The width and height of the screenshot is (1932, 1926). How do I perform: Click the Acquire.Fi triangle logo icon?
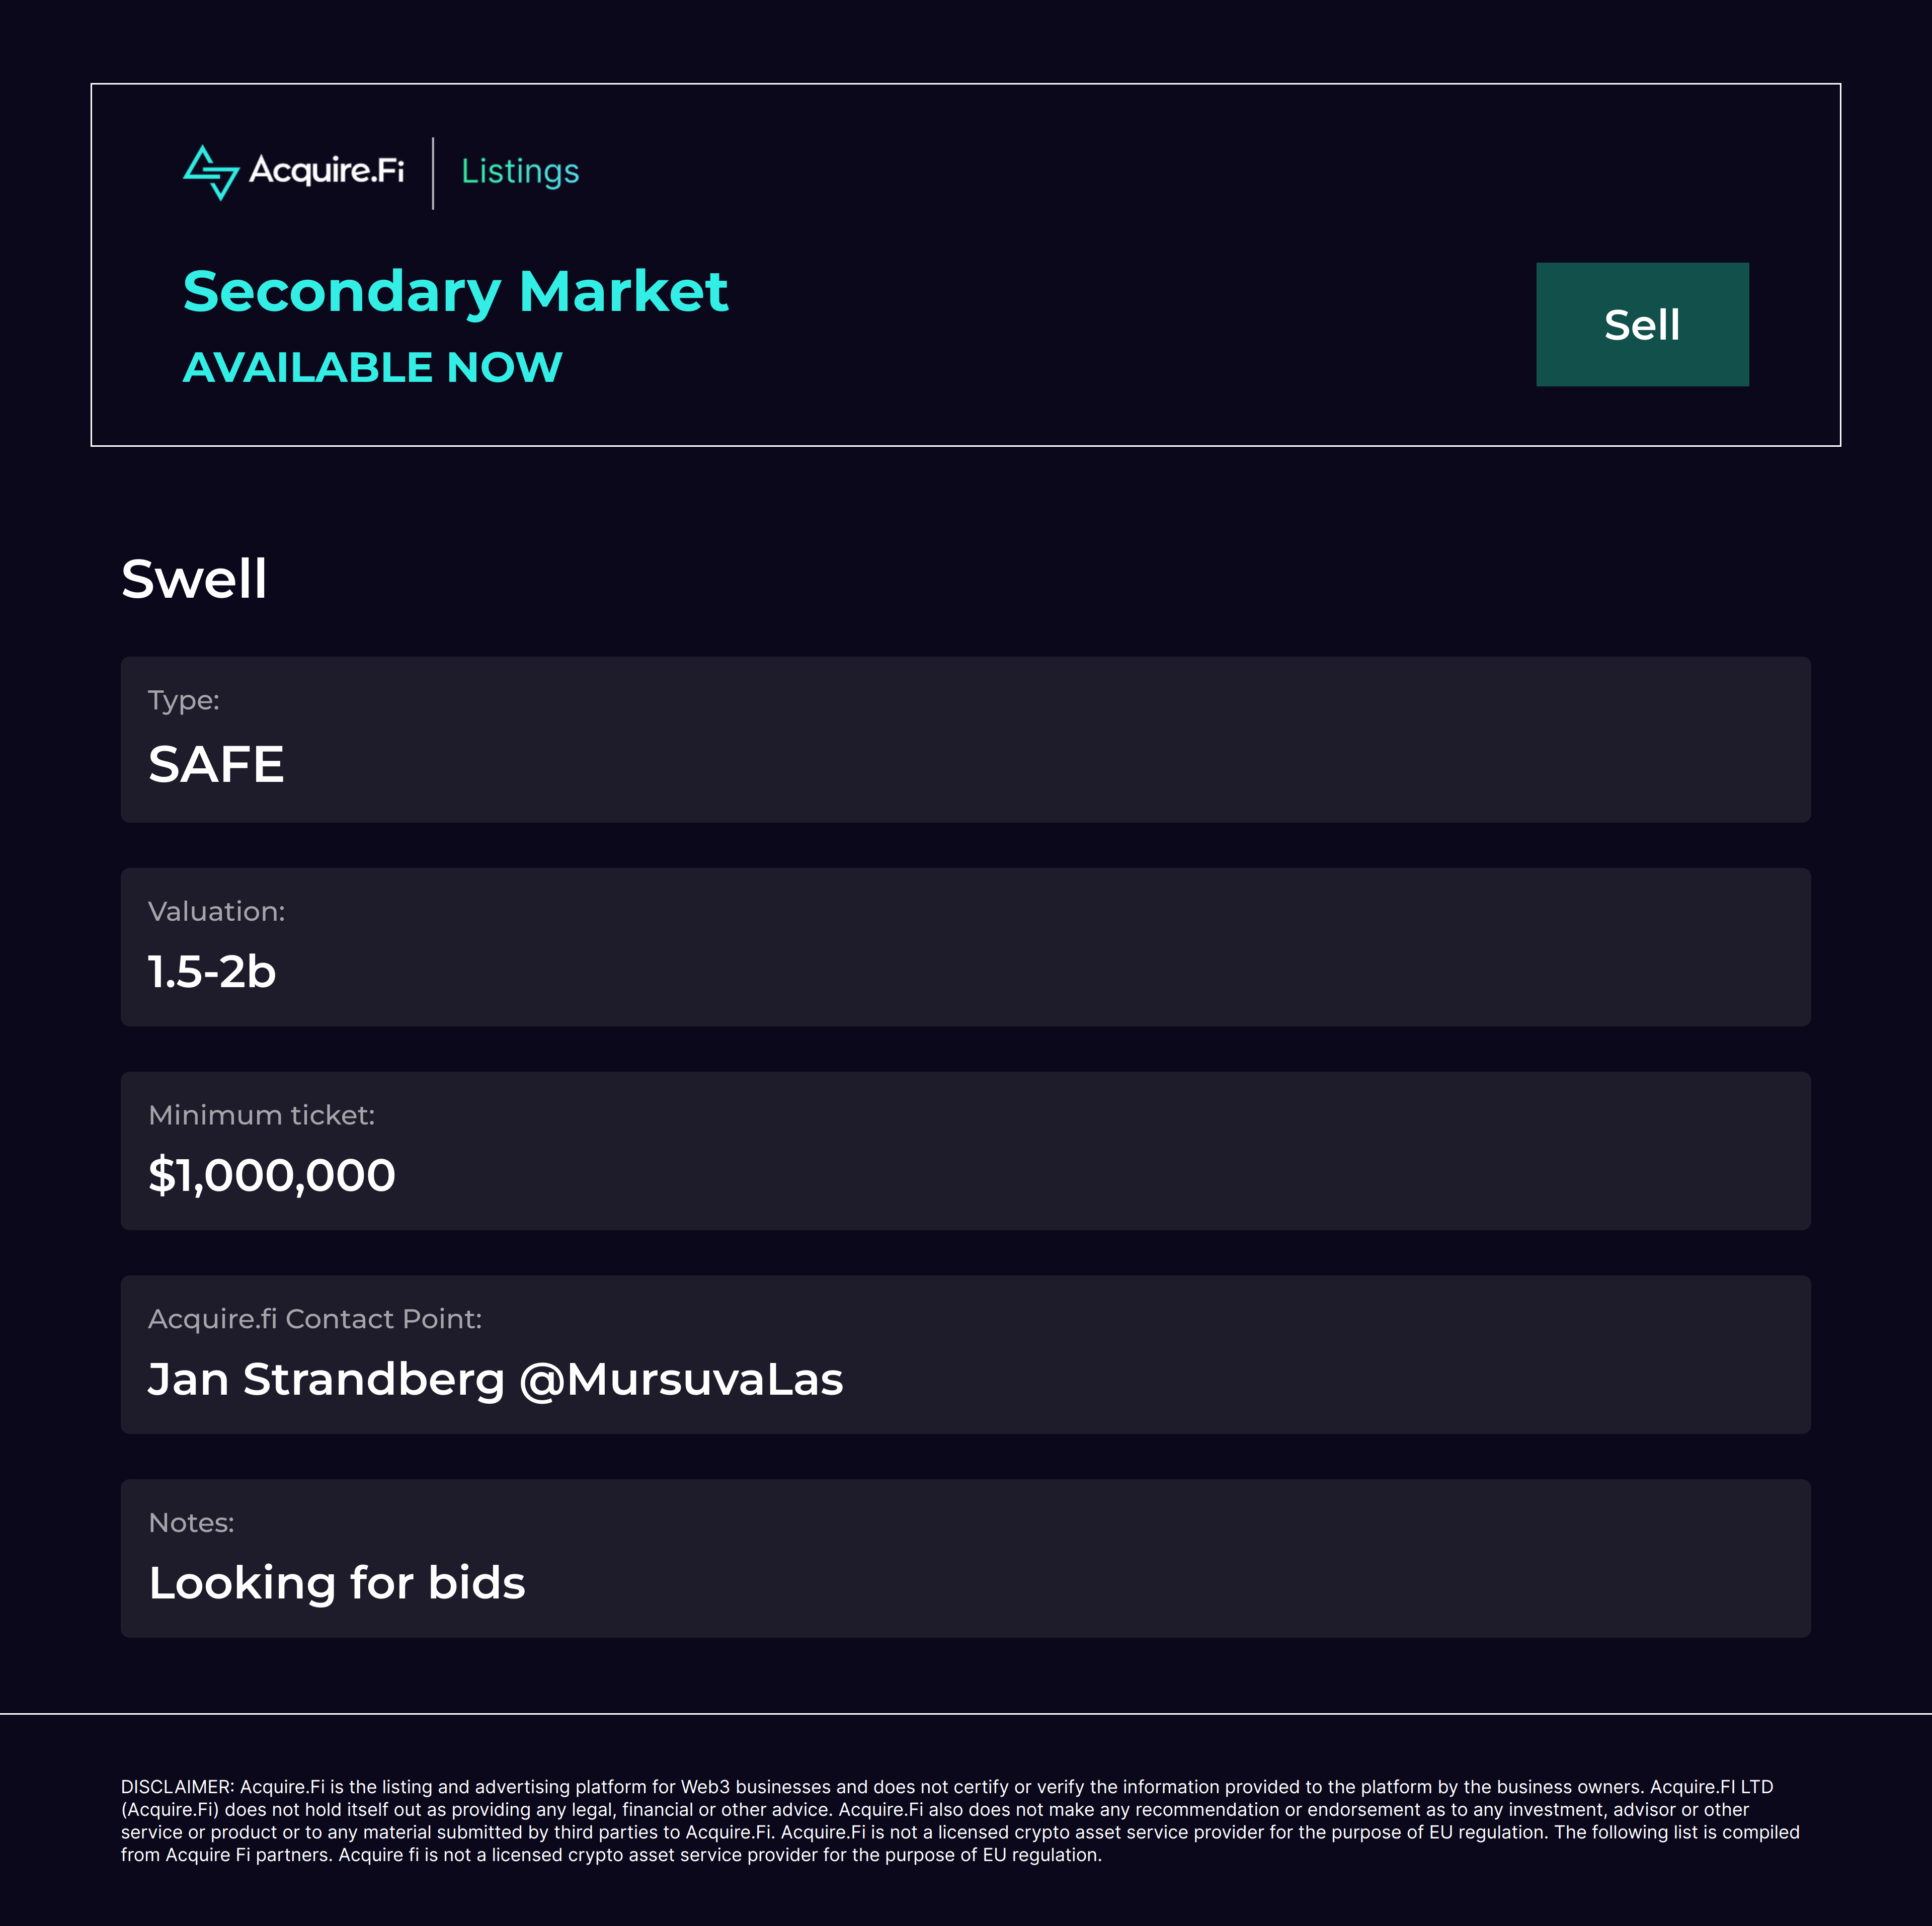211,172
